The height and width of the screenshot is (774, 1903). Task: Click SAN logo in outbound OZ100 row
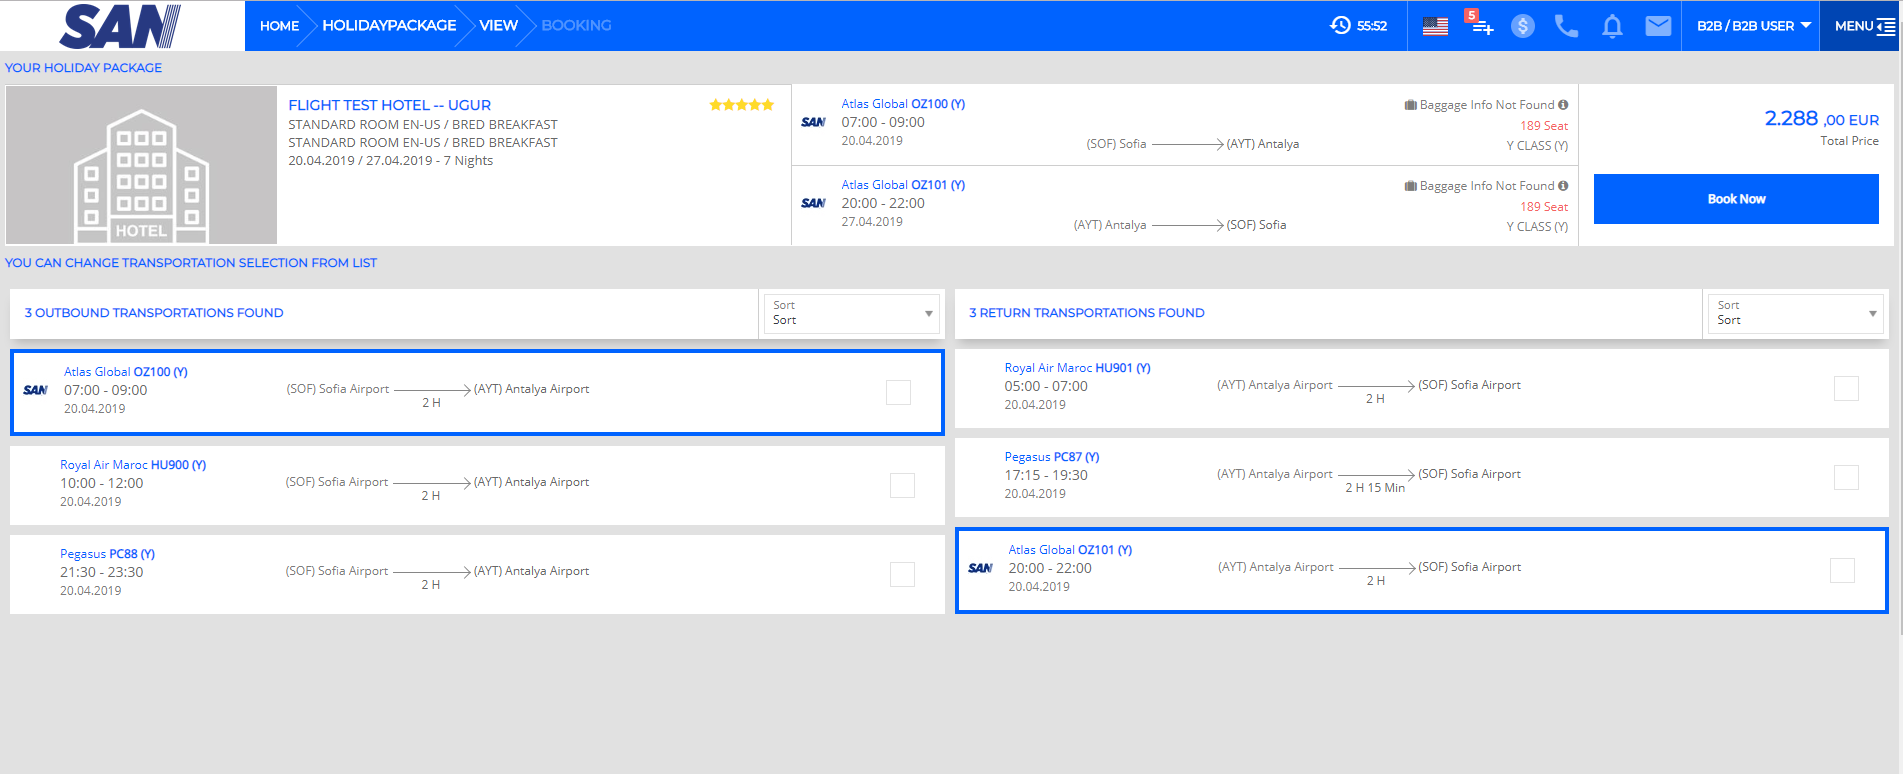(x=35, y=390)
